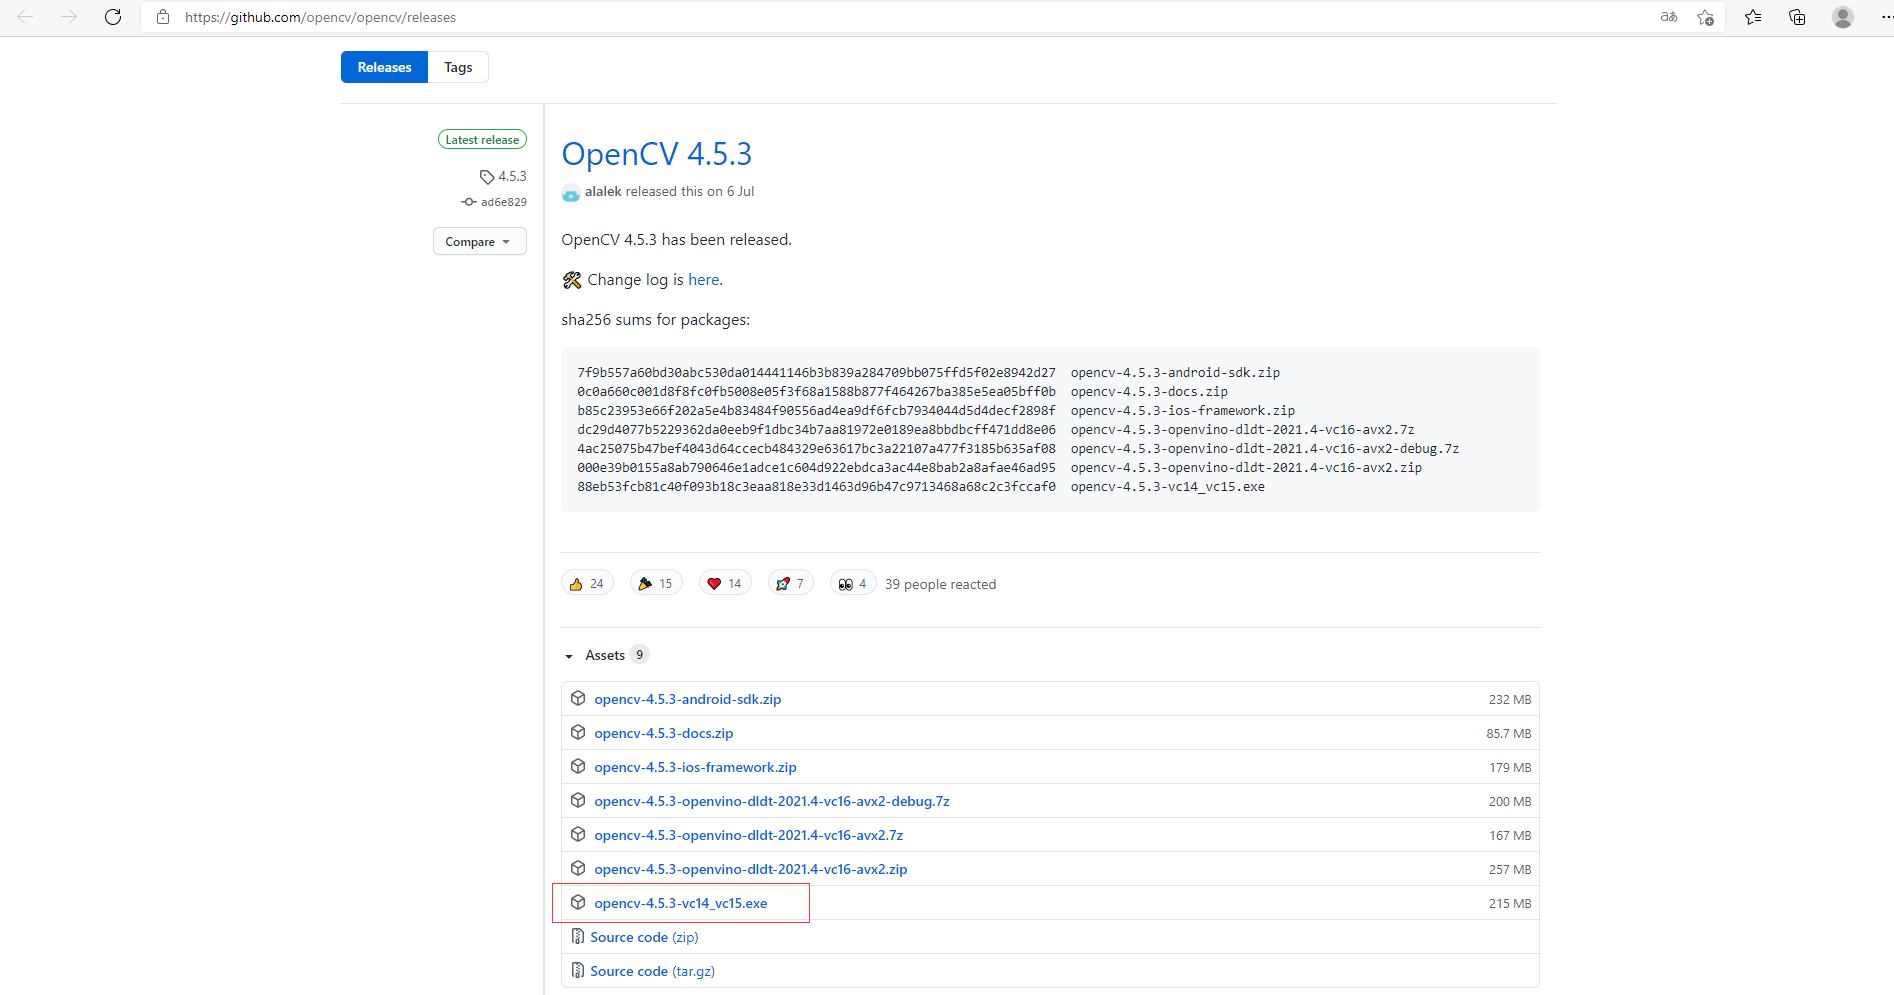Open alalek user profile link

pos(603,192)
